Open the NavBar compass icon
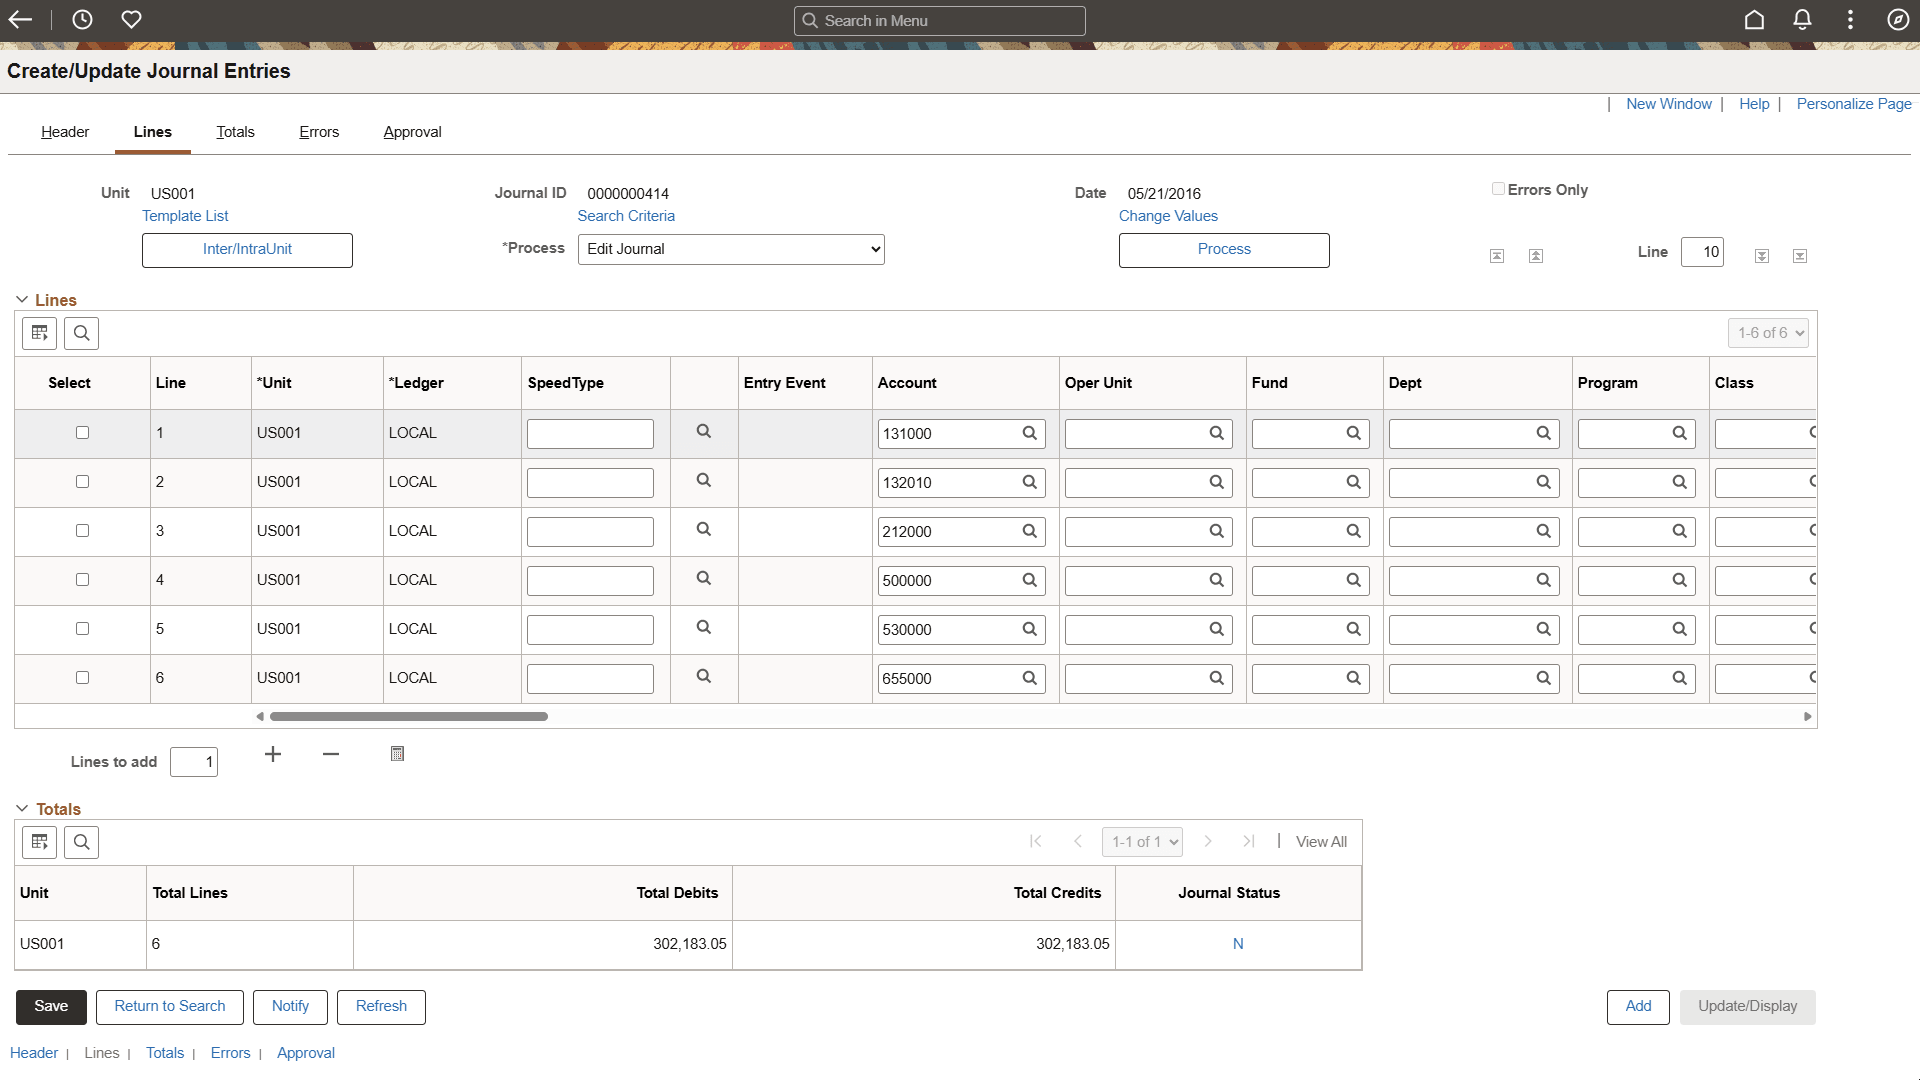Viewport: 1920px width, 1080px height. (1898, 20)
